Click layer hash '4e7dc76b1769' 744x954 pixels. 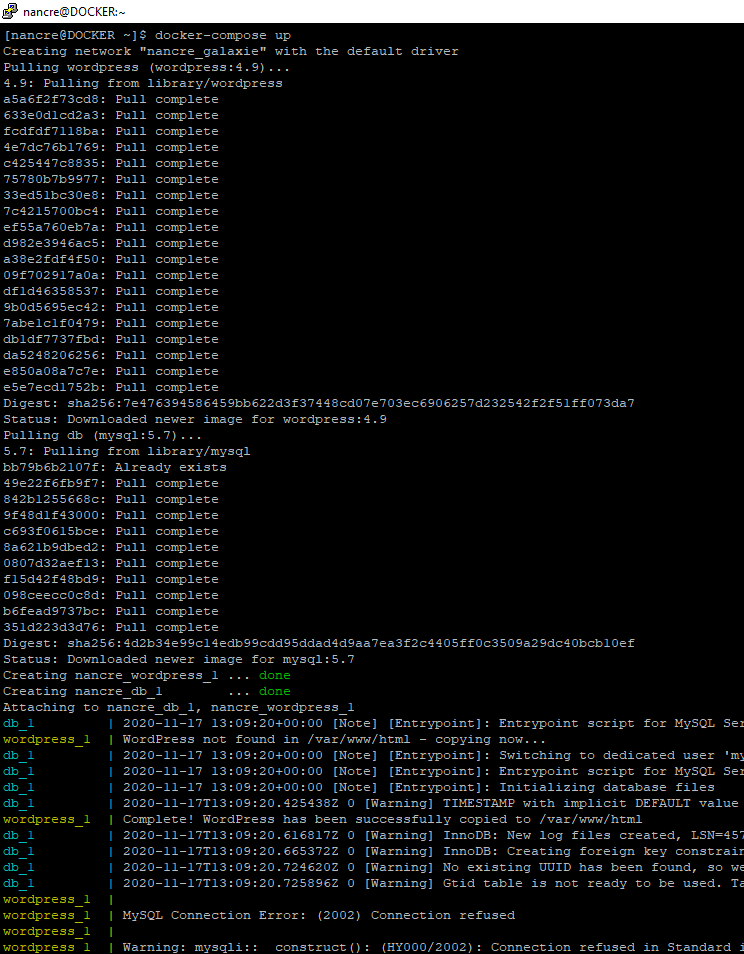[x=50, y=147]
